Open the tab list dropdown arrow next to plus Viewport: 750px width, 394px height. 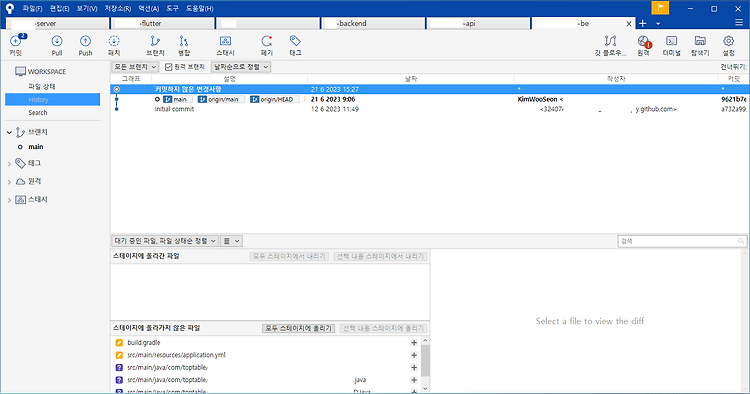click(658, 23)
